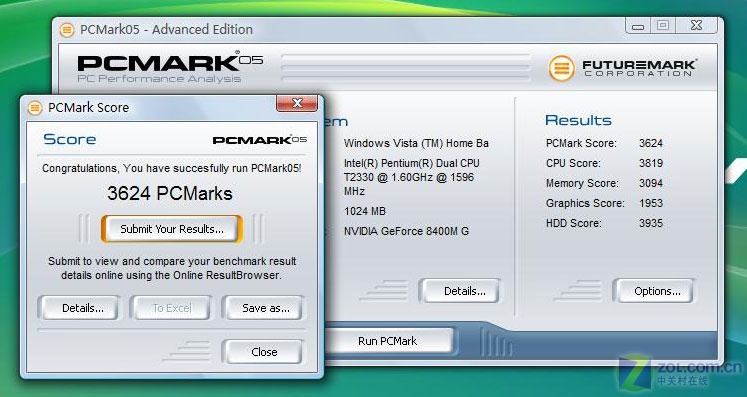Viewport: 747px width, 397px height.
Task: Click CPU score value 3819
Action: pyautogui.click(x=651, y=163)
